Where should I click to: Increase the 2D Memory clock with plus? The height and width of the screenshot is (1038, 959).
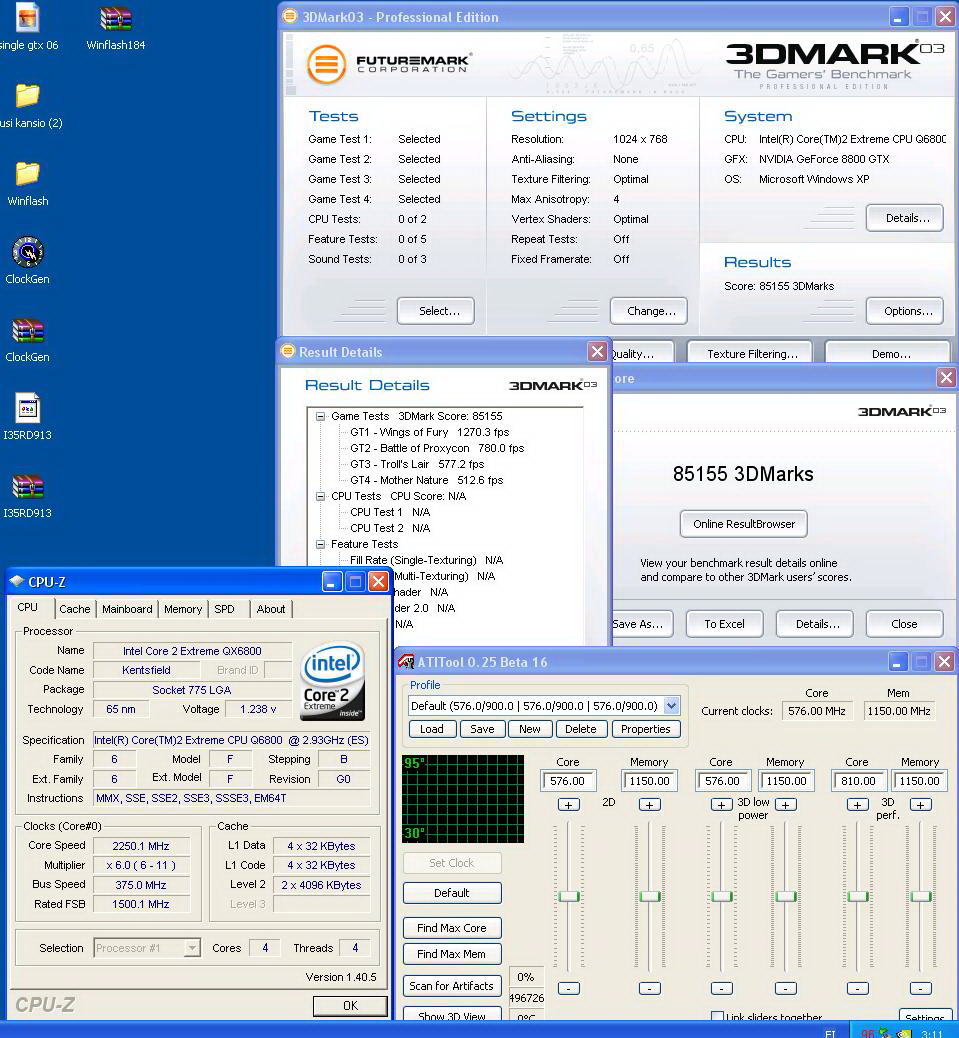tap(649, 805)
